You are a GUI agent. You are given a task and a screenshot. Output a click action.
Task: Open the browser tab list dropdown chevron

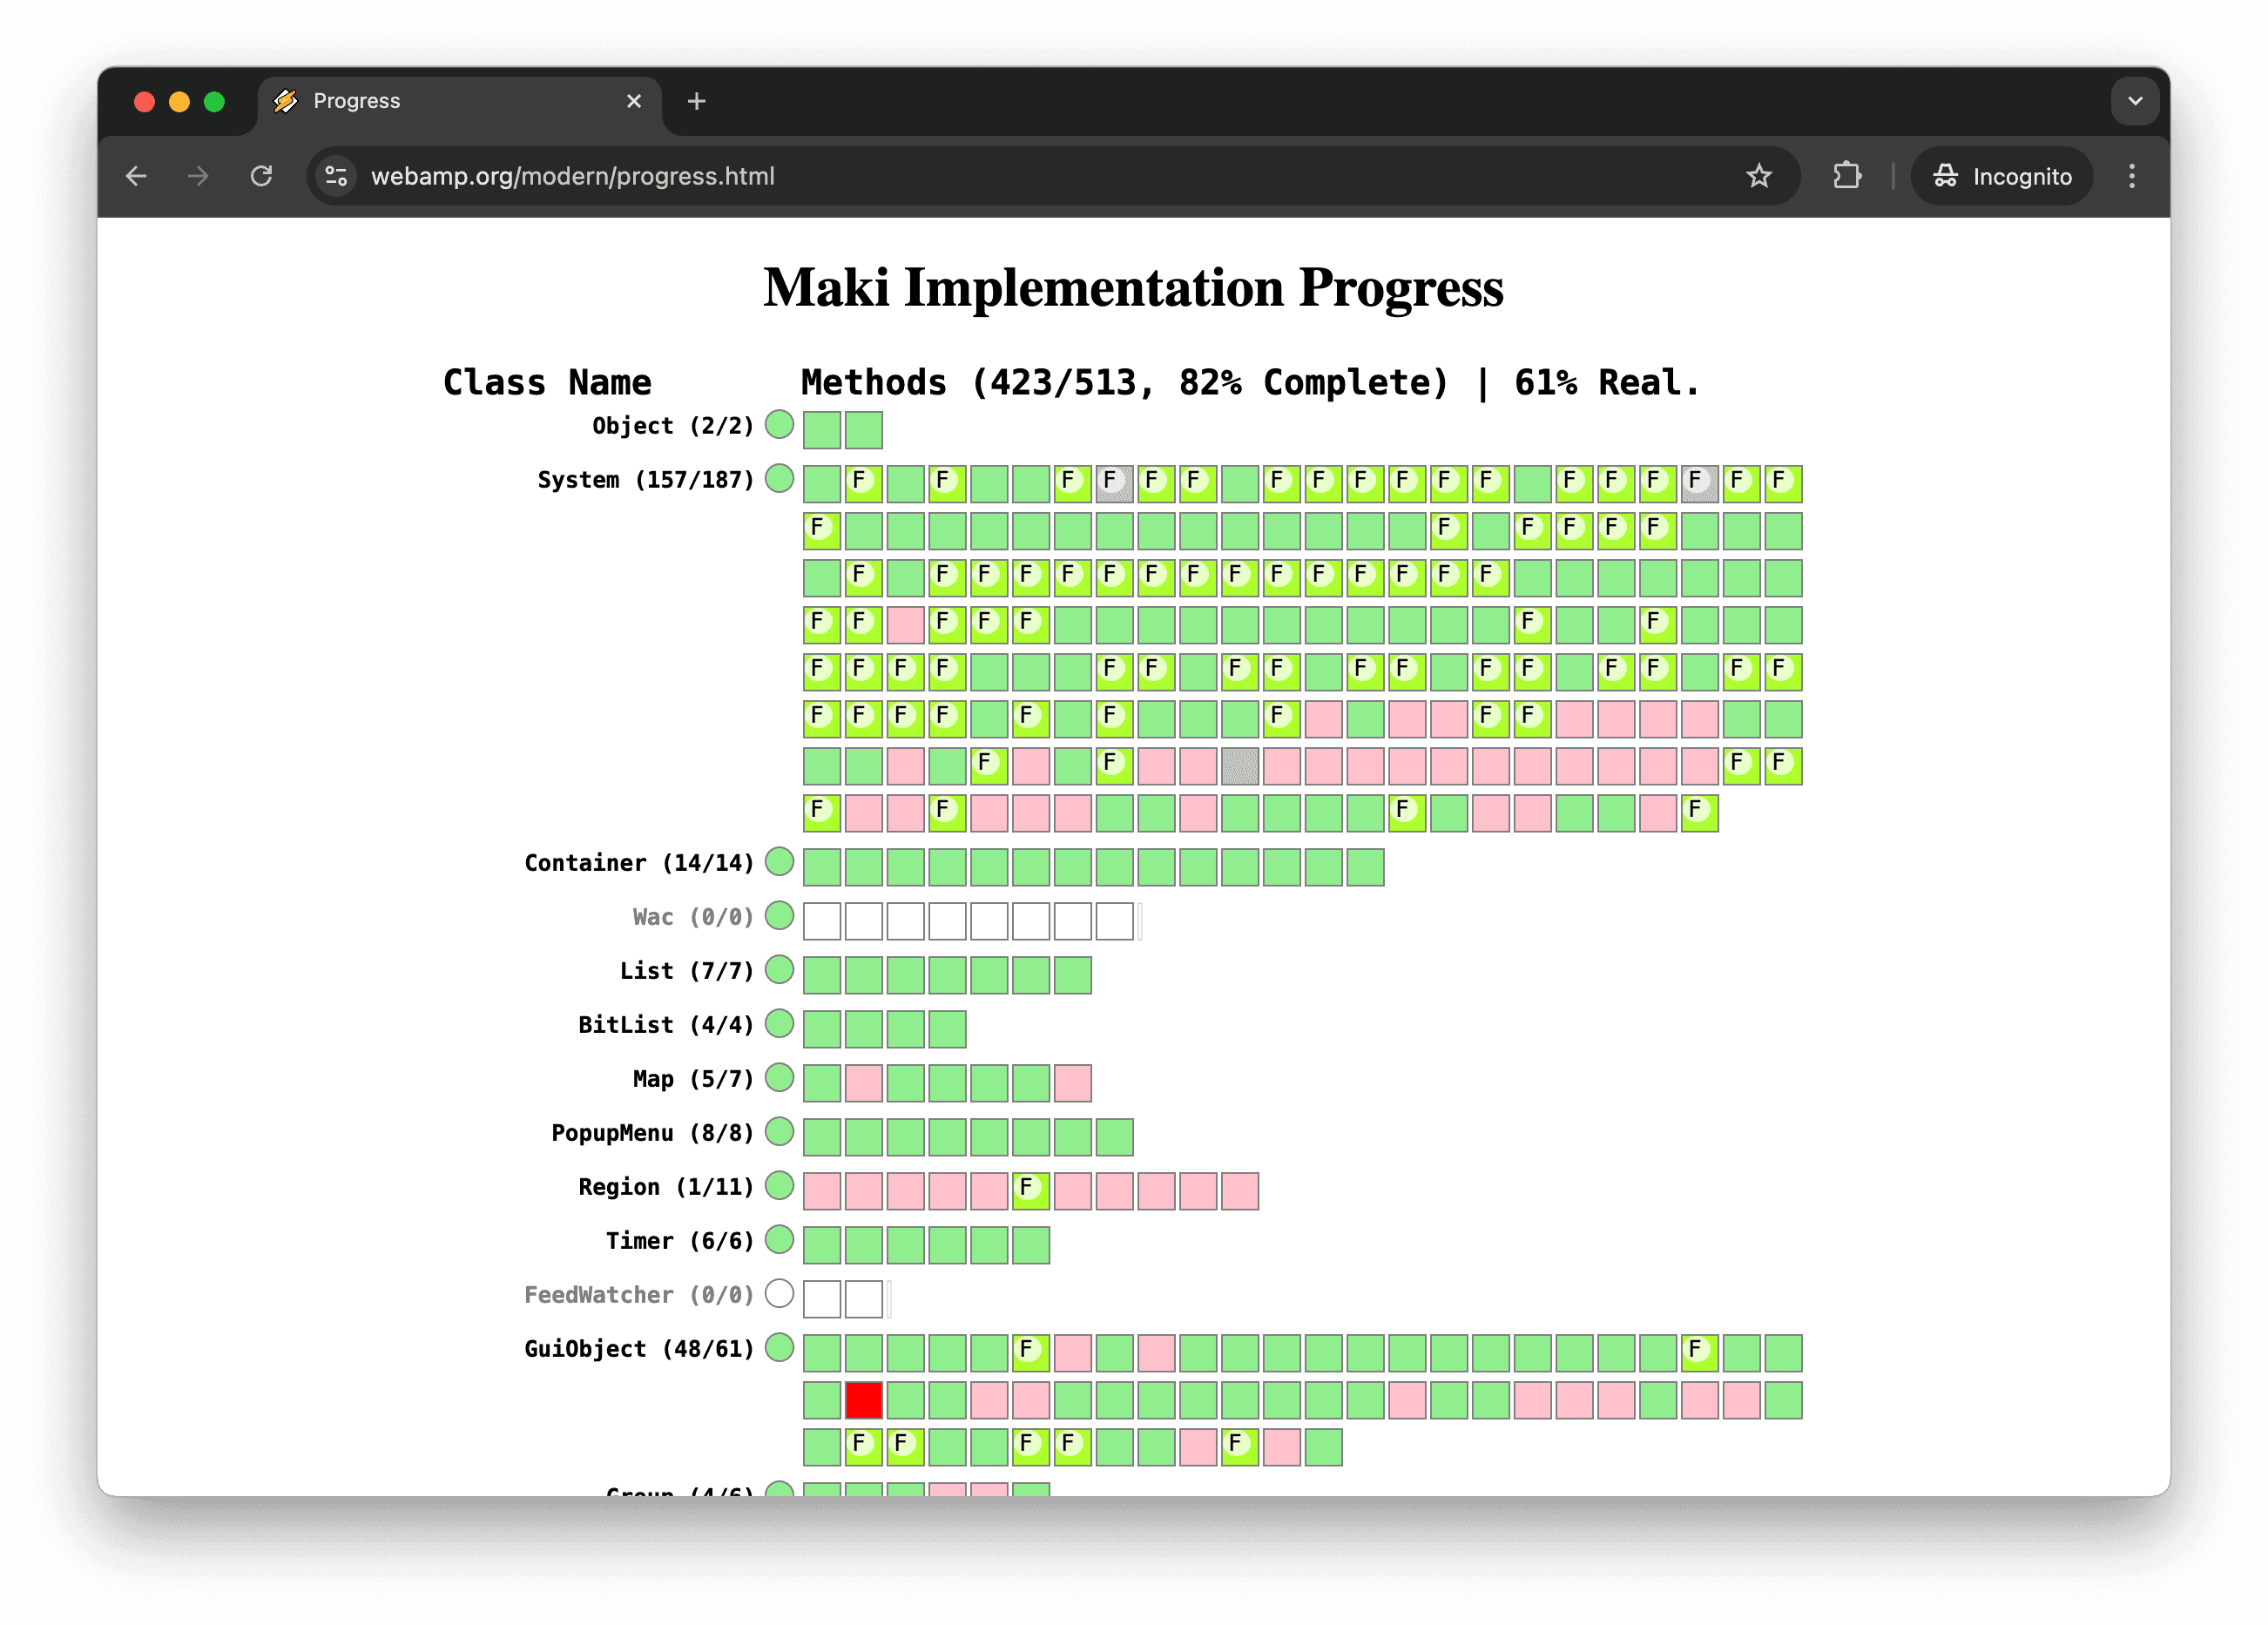(x=2135, y=101)
